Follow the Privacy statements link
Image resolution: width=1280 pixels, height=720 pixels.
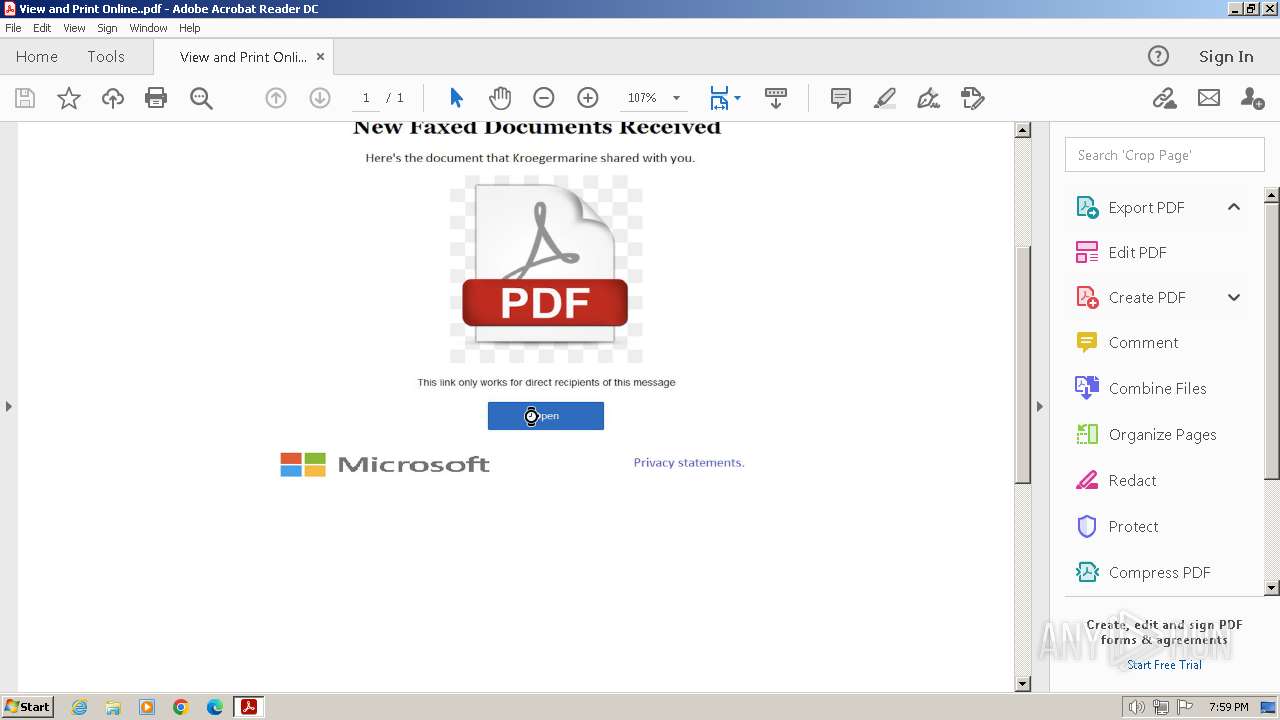click(x=689, y=462)
